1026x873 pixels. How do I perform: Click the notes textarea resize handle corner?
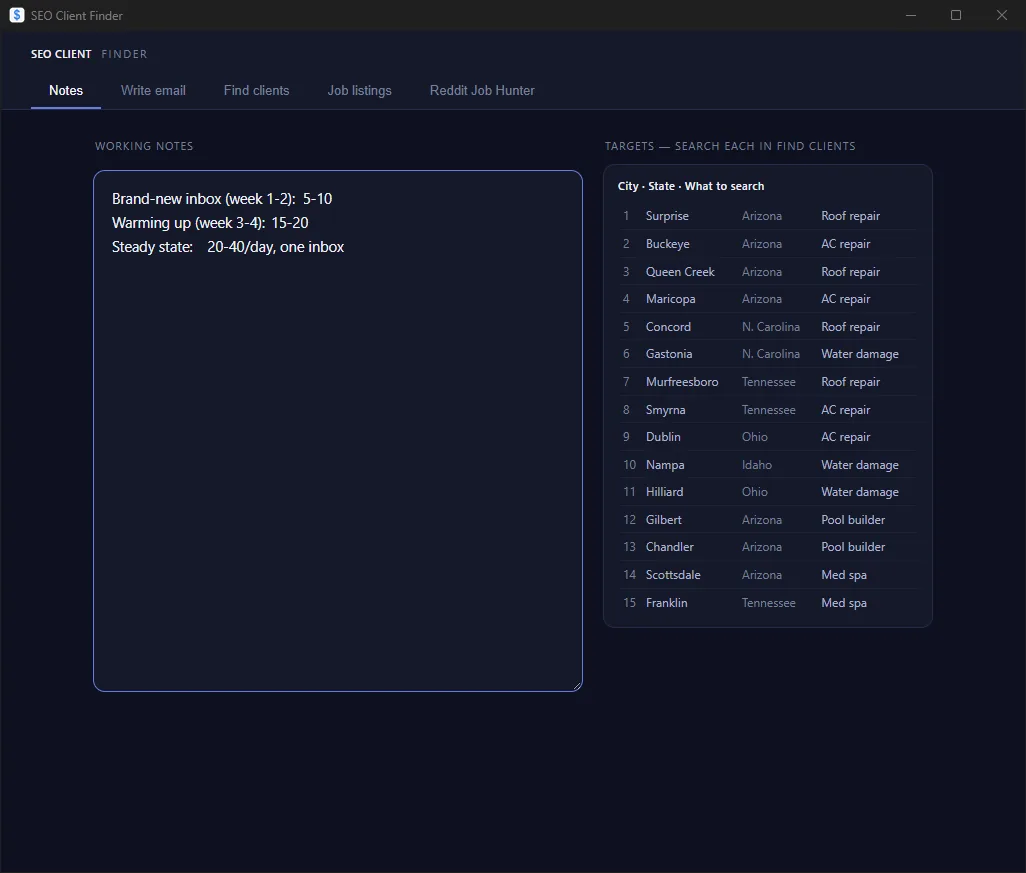(x=576, y=685)
